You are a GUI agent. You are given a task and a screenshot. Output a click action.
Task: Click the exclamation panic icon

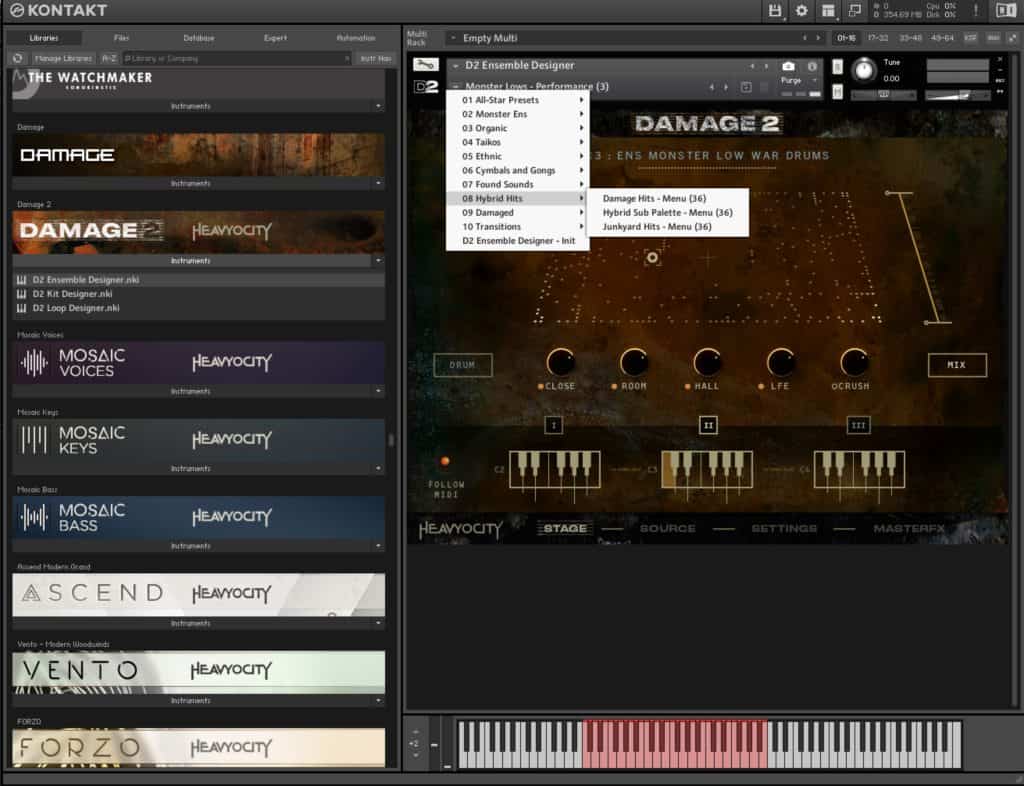click(x=976, y=10)
